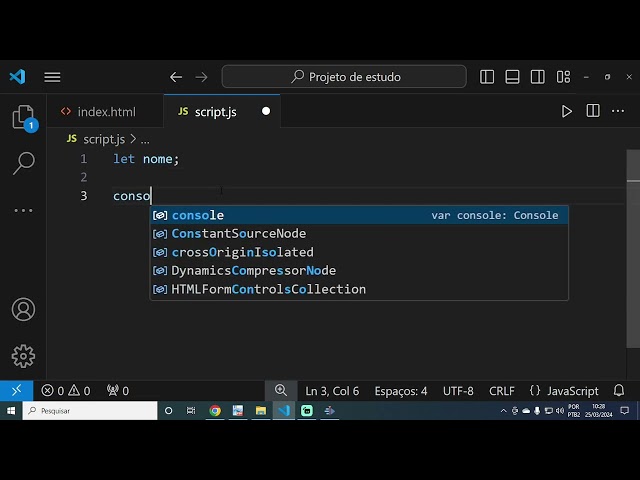This screenshot has width=640, height=480.
Task: Show additional activity bar views ellipsis
Action: point(23,211)
